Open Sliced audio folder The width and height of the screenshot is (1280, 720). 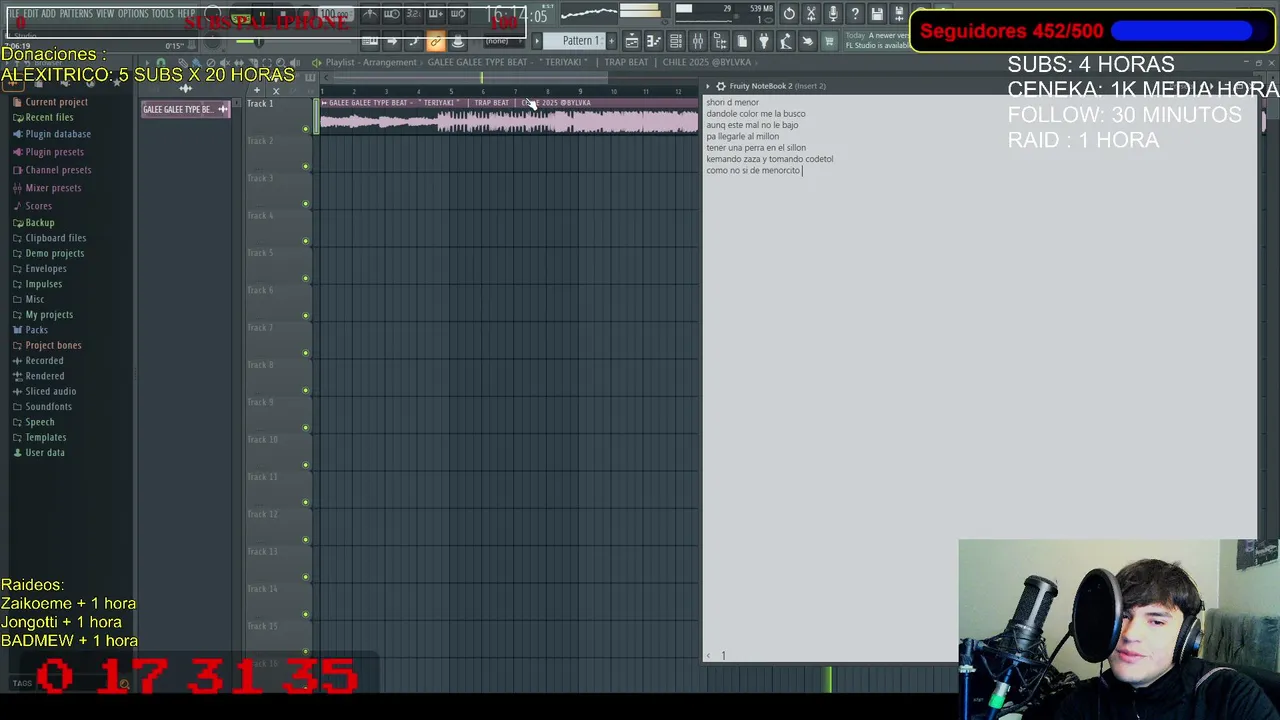pos(50,392)
